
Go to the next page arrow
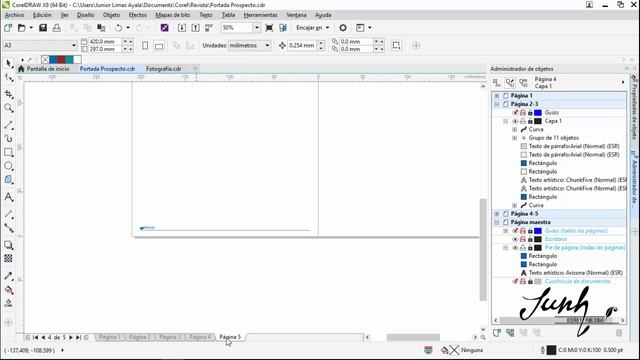pos(71,338)
